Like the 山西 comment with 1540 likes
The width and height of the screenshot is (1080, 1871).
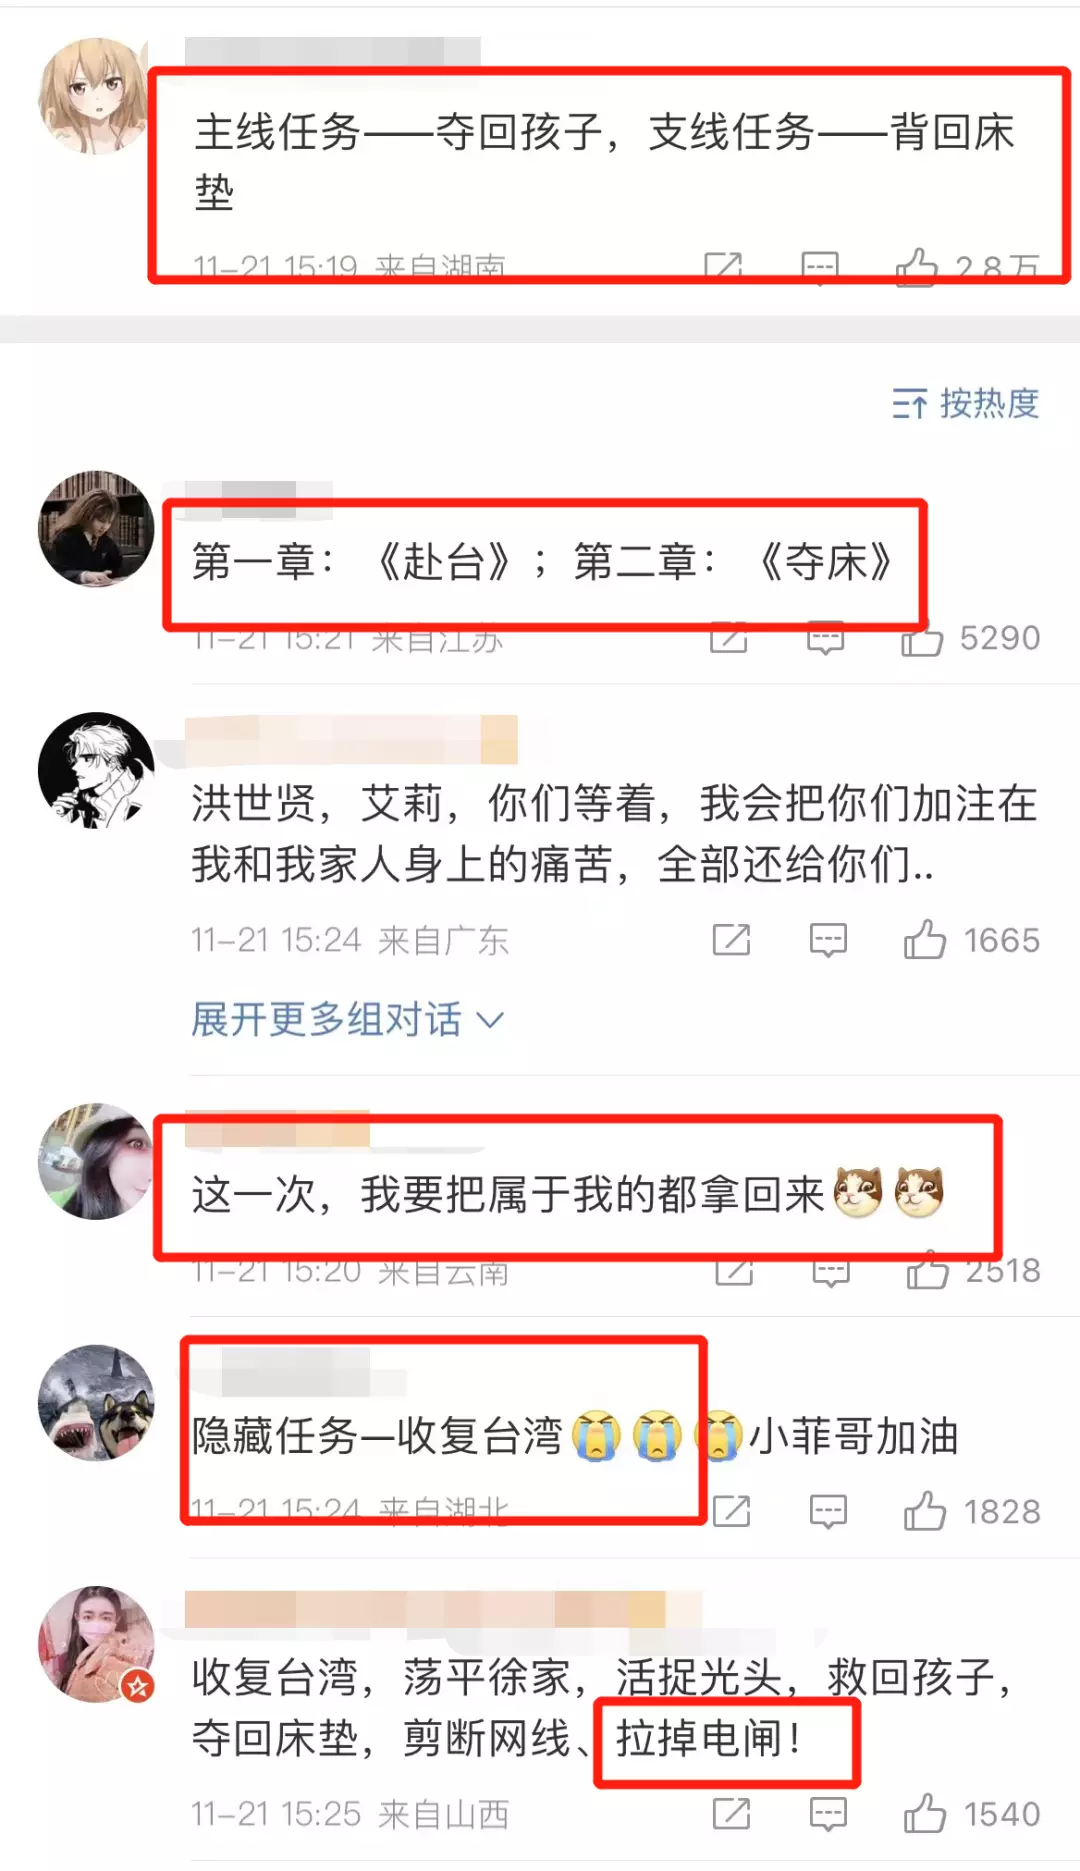924,1813
